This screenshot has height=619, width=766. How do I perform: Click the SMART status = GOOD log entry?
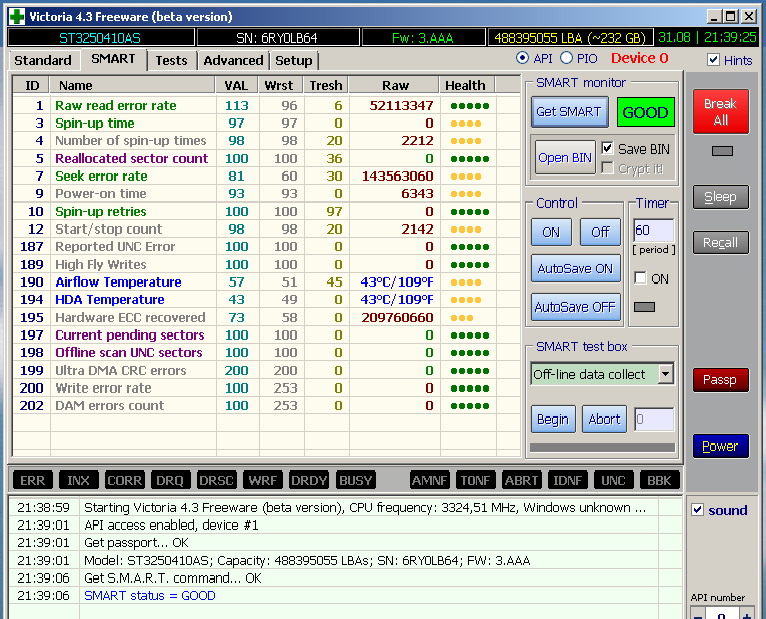149,596
